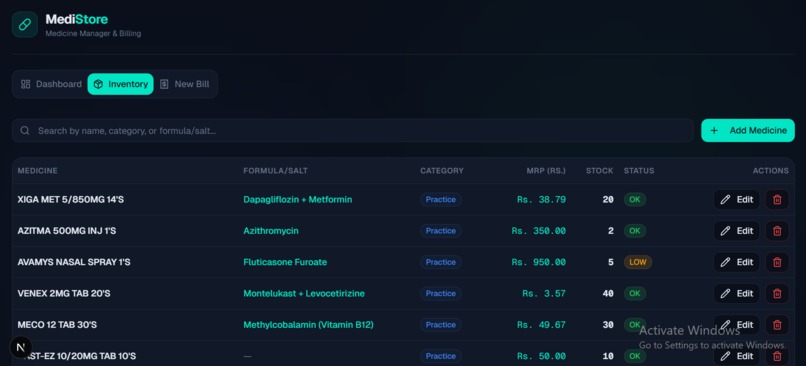806x366 pixels.
Task: Open the Dashboard tab
Action: (51, 84)
